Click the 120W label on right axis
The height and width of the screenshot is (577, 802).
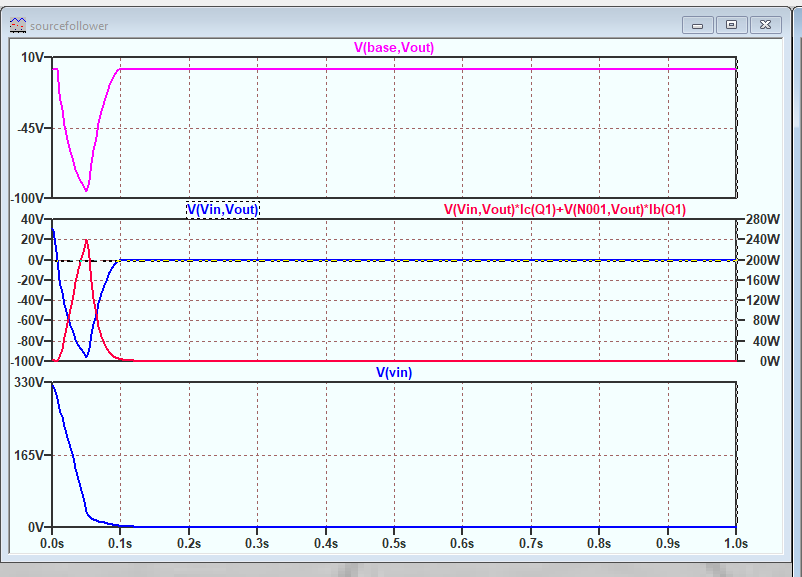pyautogui.click(x=763, y=300)
